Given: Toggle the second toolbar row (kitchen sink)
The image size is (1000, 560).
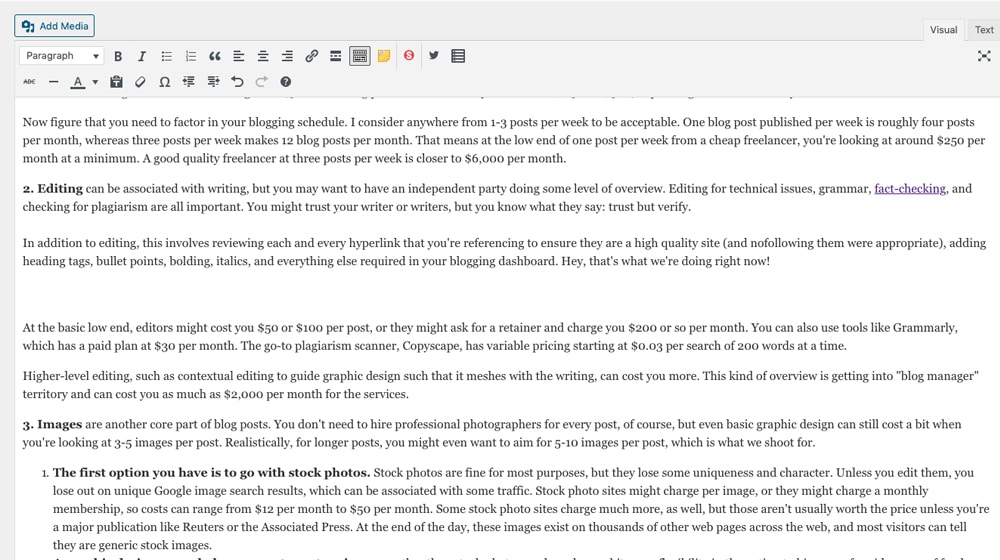Looking at the screenshot, I should (x=360, y=56).
